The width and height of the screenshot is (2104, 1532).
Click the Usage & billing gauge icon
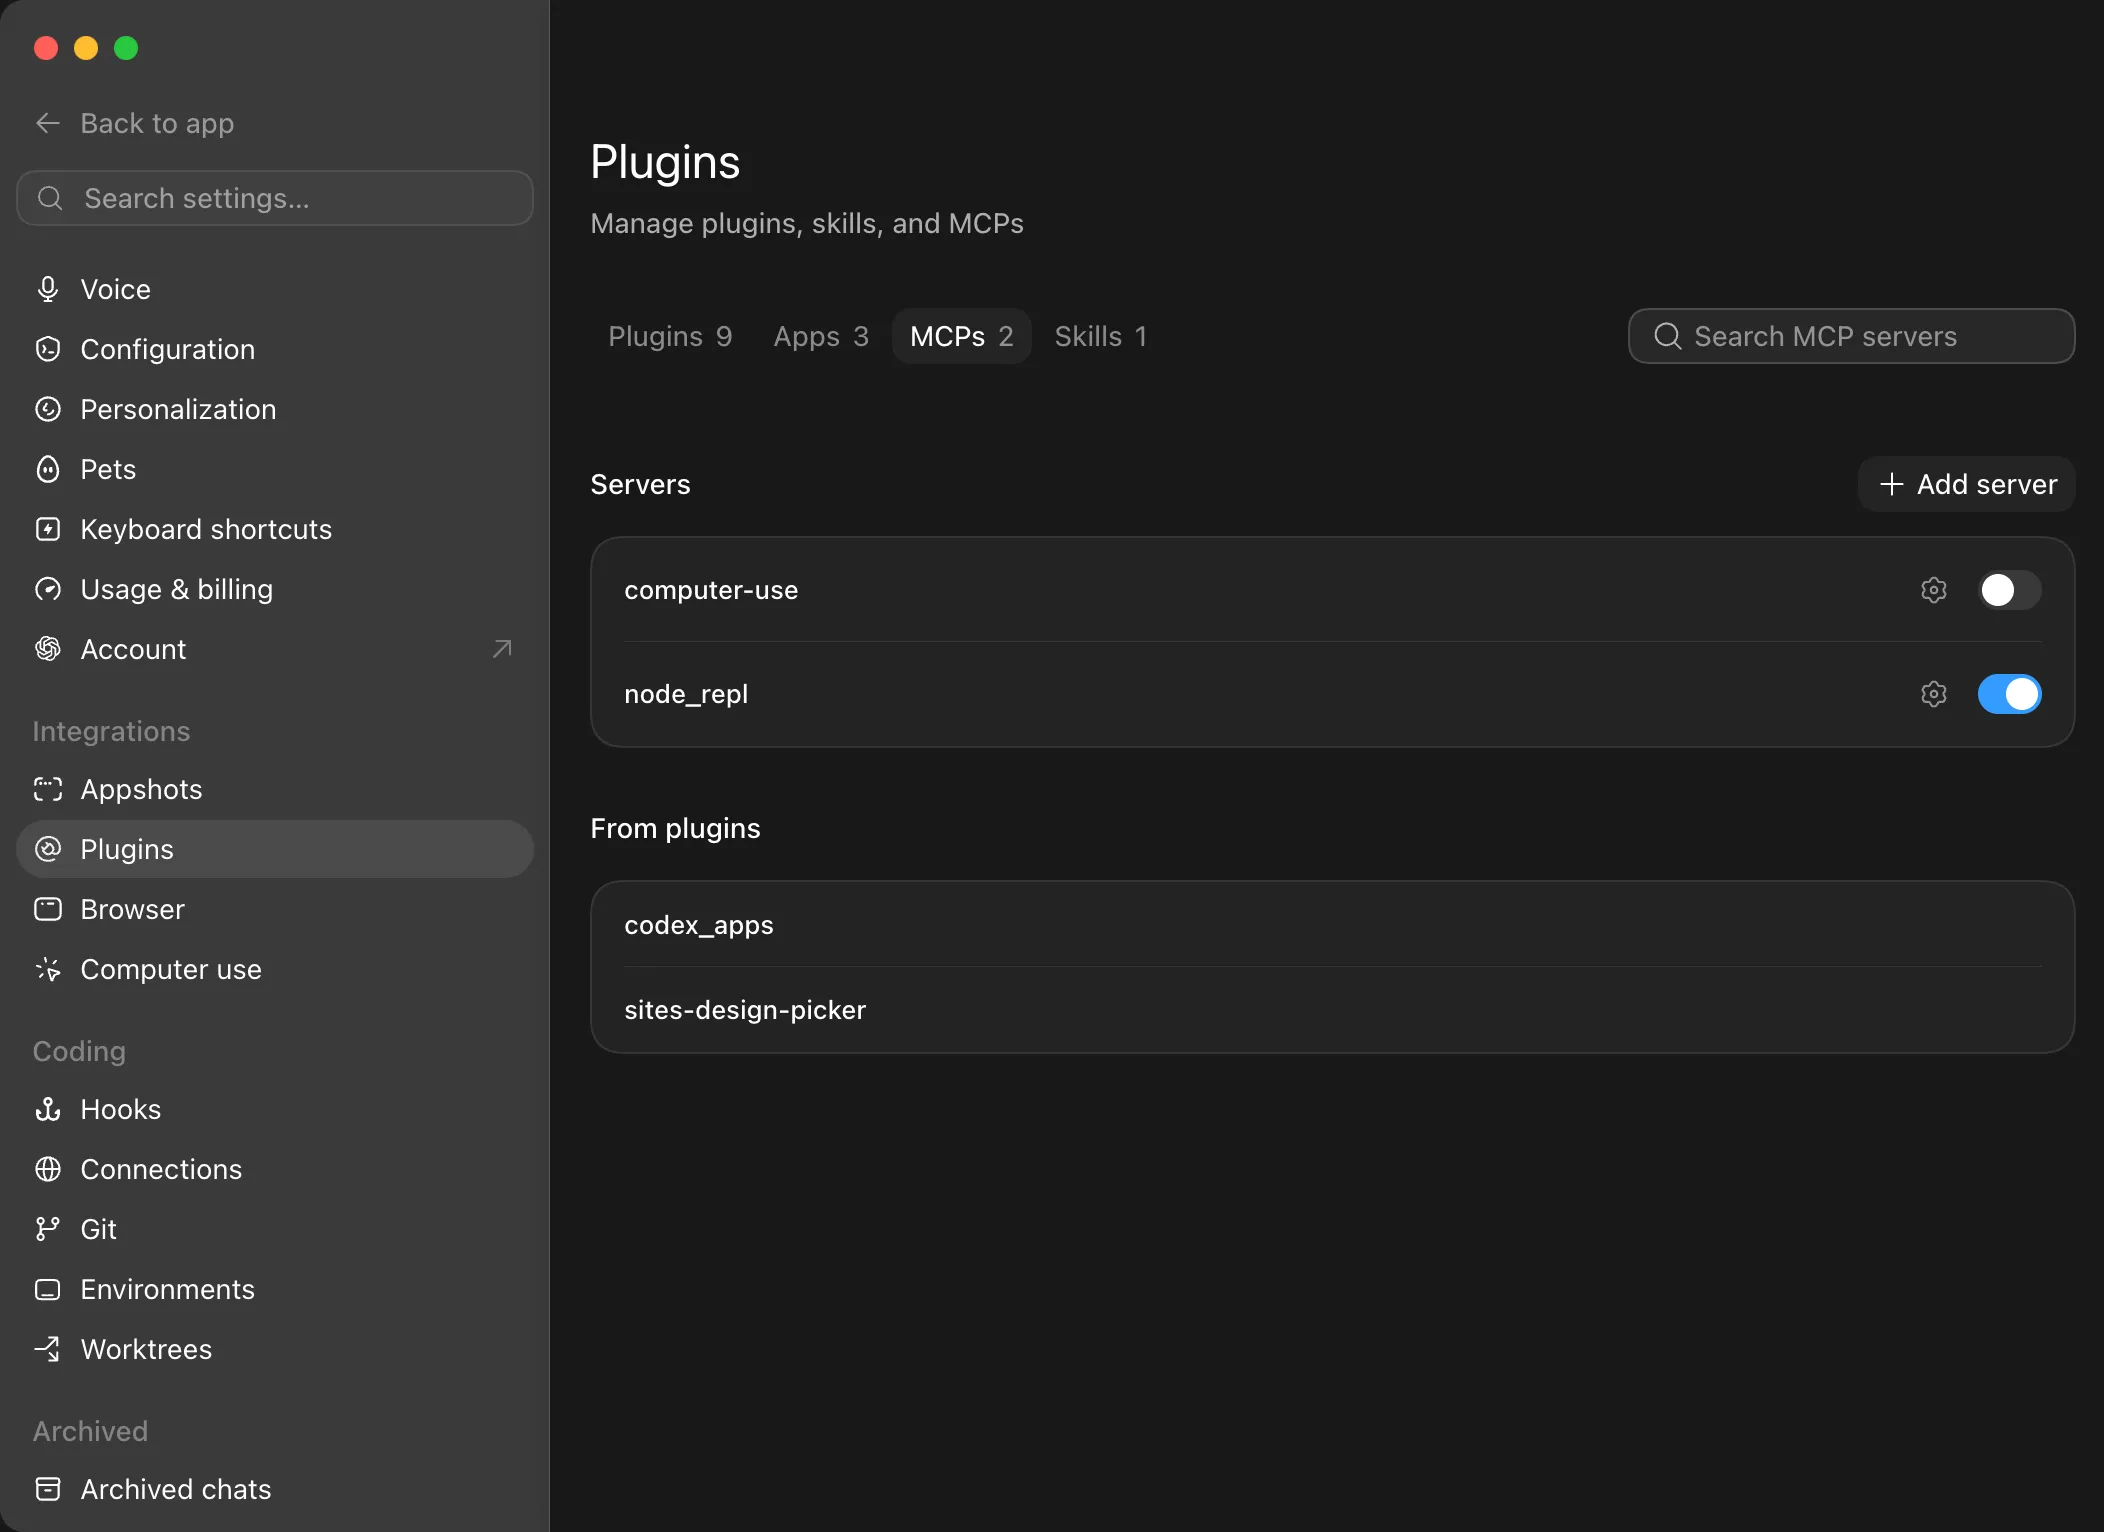coord(48,589)
